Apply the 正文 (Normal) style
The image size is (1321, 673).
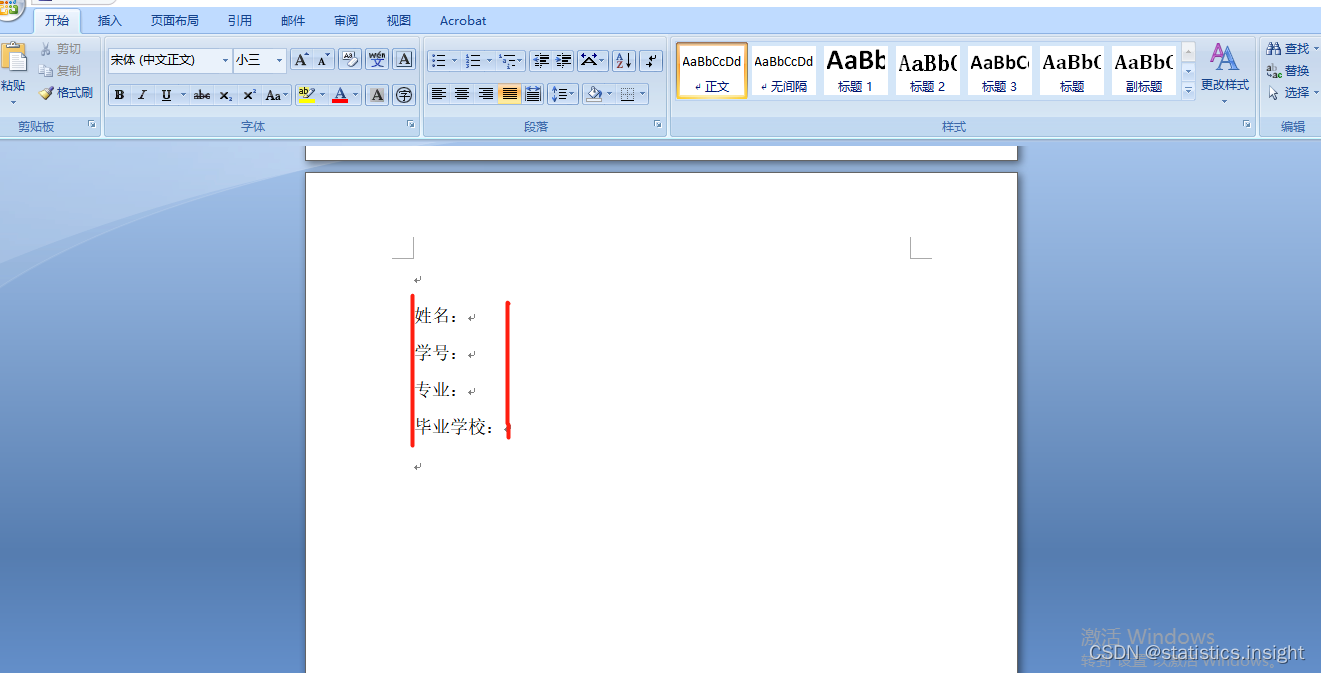[712, 70]
